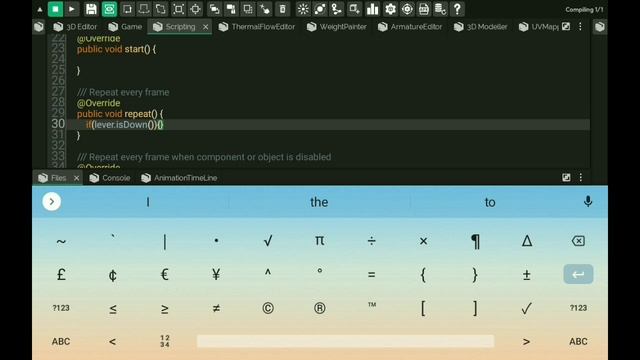
Task: Open the database stack icon in toolbar
Action: point(440,9)
